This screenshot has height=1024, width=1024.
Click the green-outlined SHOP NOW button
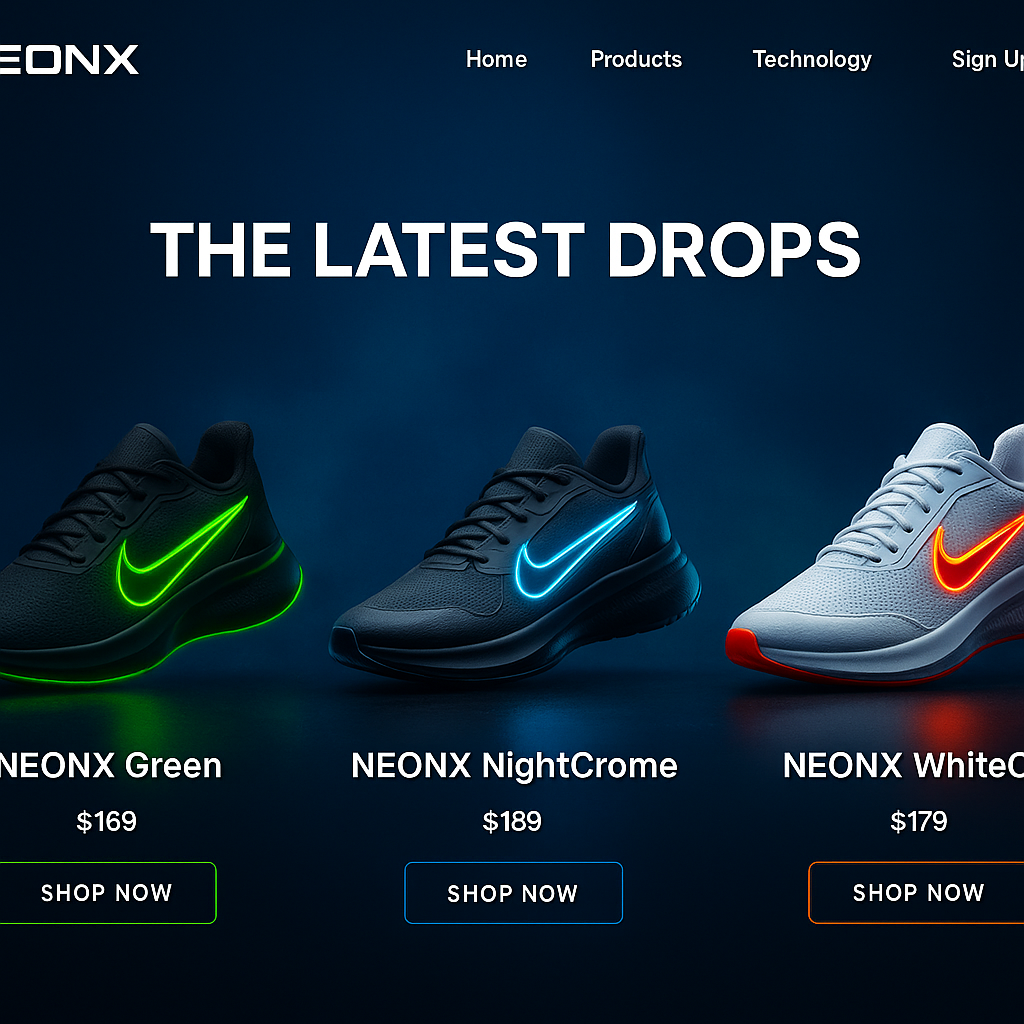click(108, 893)
